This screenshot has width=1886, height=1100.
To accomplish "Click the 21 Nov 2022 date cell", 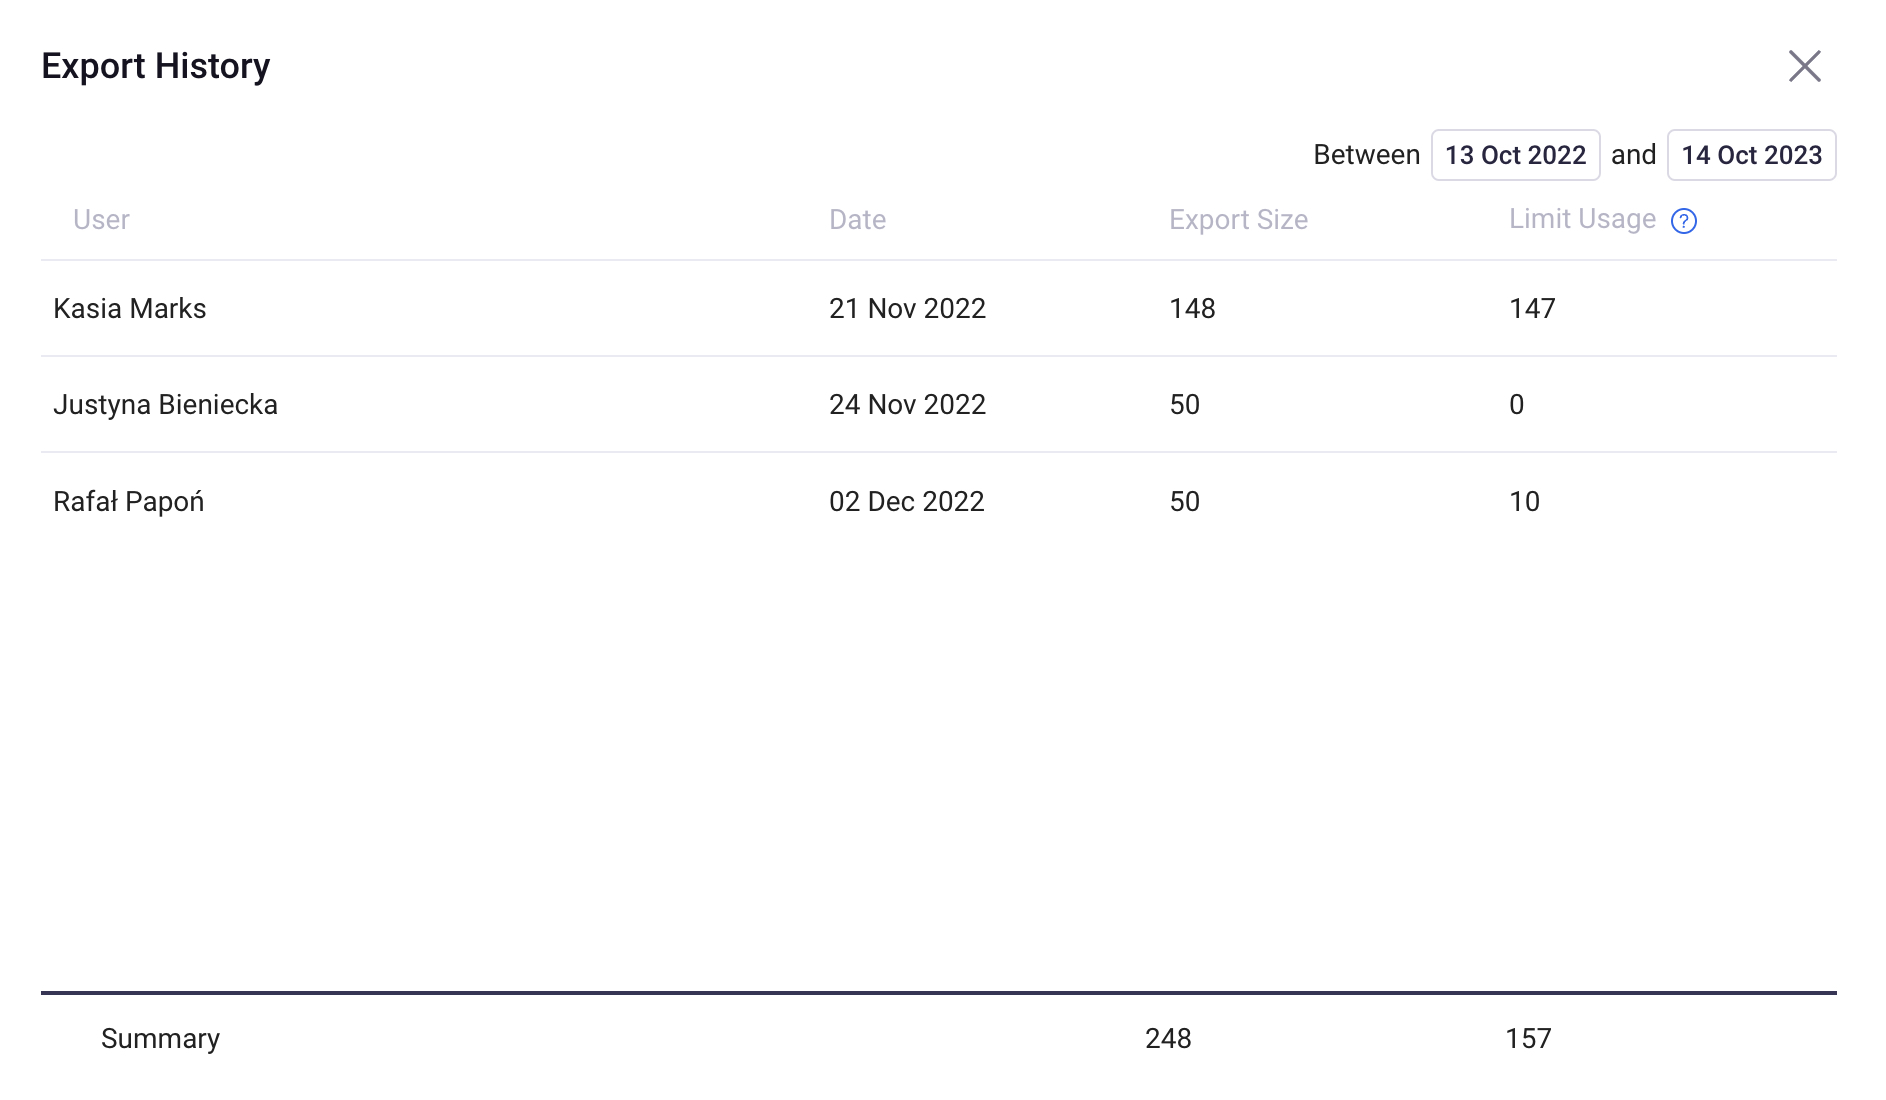I will click(907, 308).
